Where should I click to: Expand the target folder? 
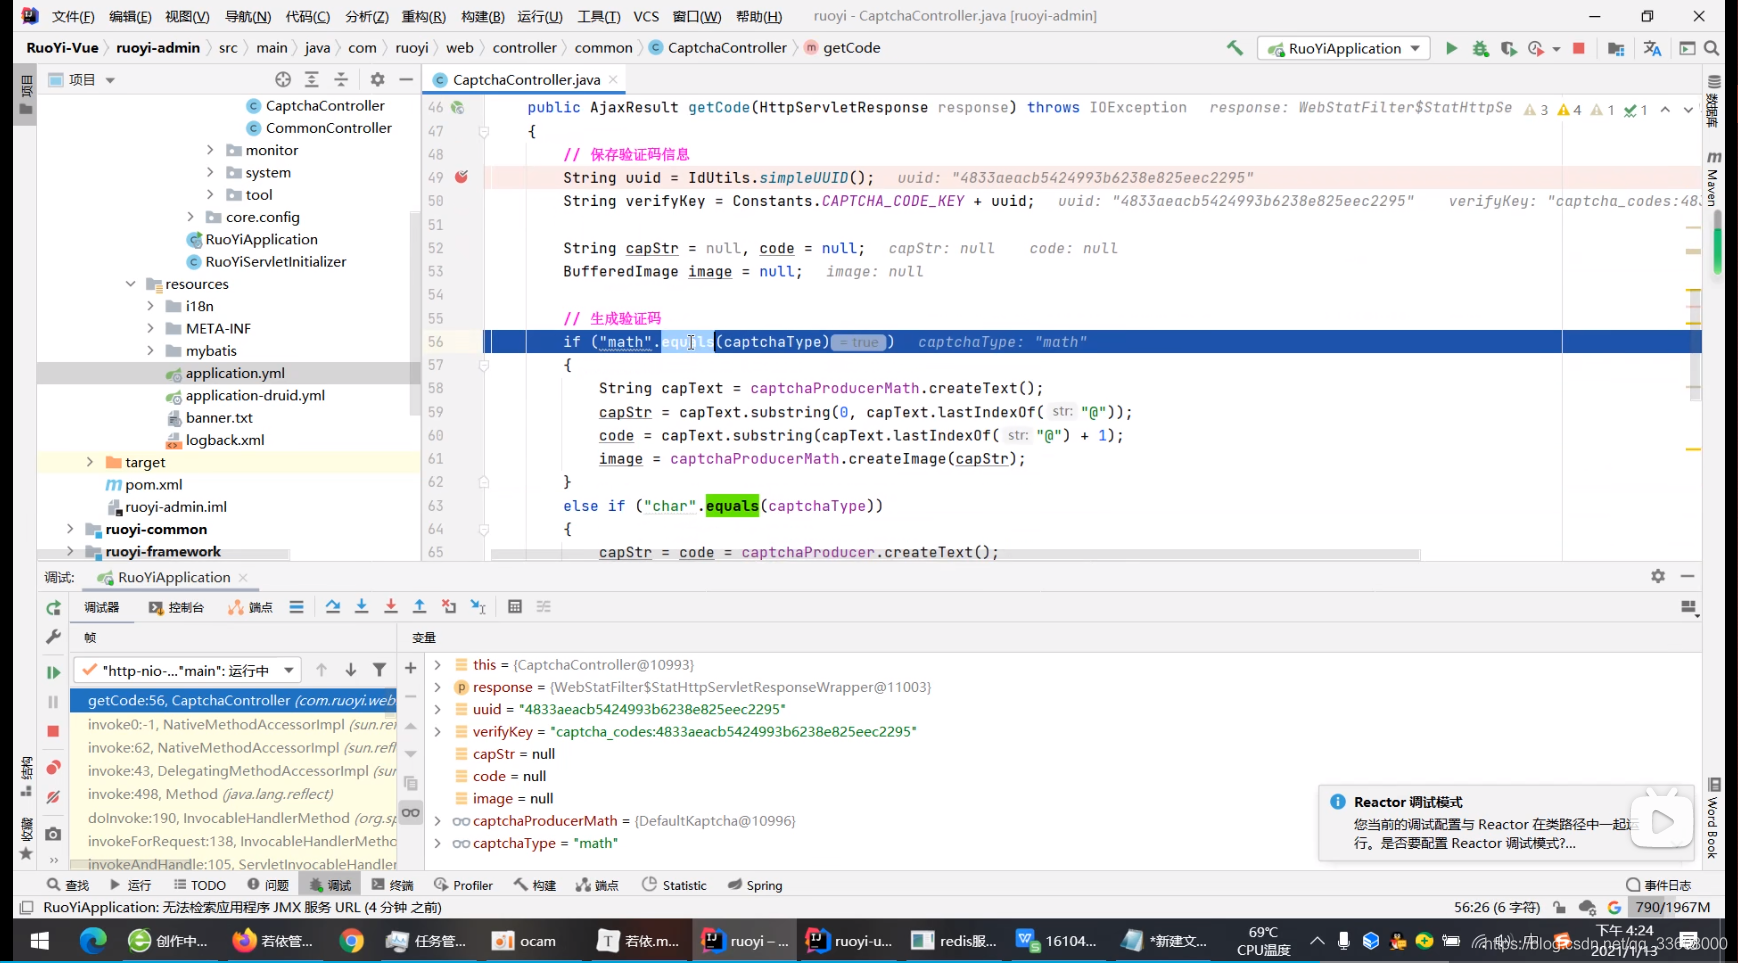coord(90,462)
